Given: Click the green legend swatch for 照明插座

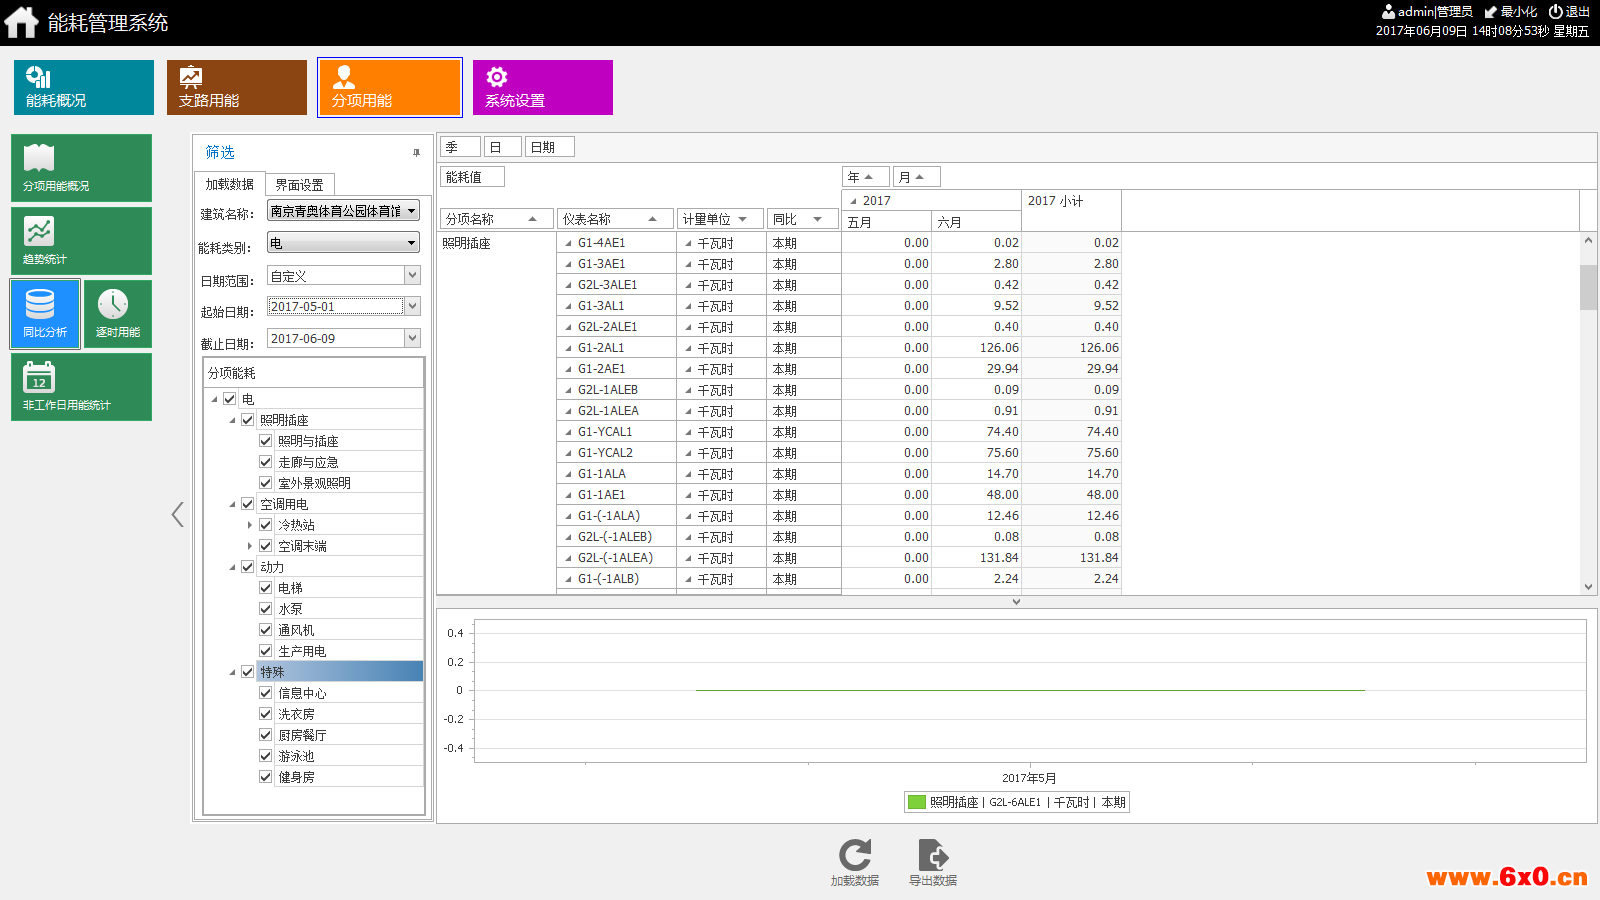Looking at the screenshot, I should pyautogui.click(x=917, y=802).
